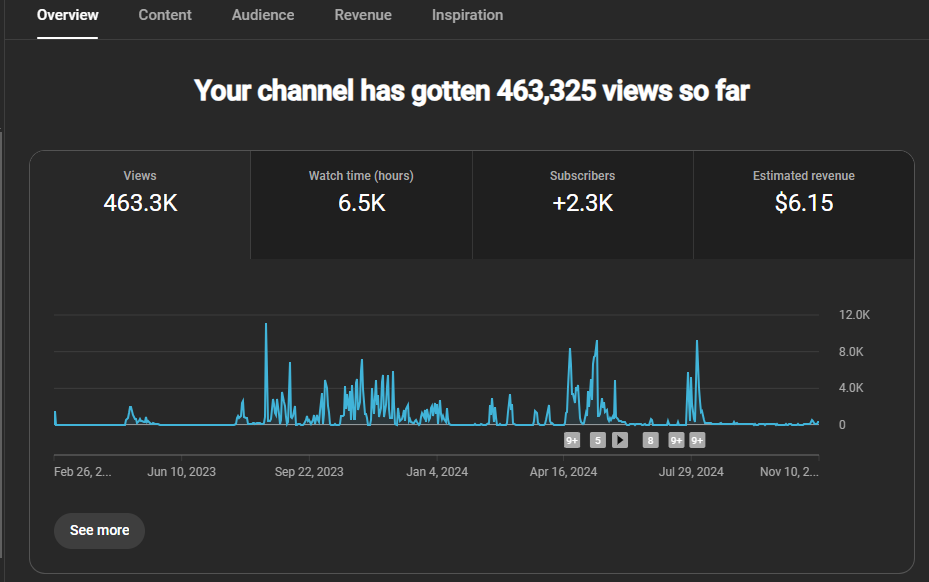This screenshot has height=582, width=929.
Task: Show the Watch time (hours) chart
Action: pyautogui.click(x=361, y=192)
